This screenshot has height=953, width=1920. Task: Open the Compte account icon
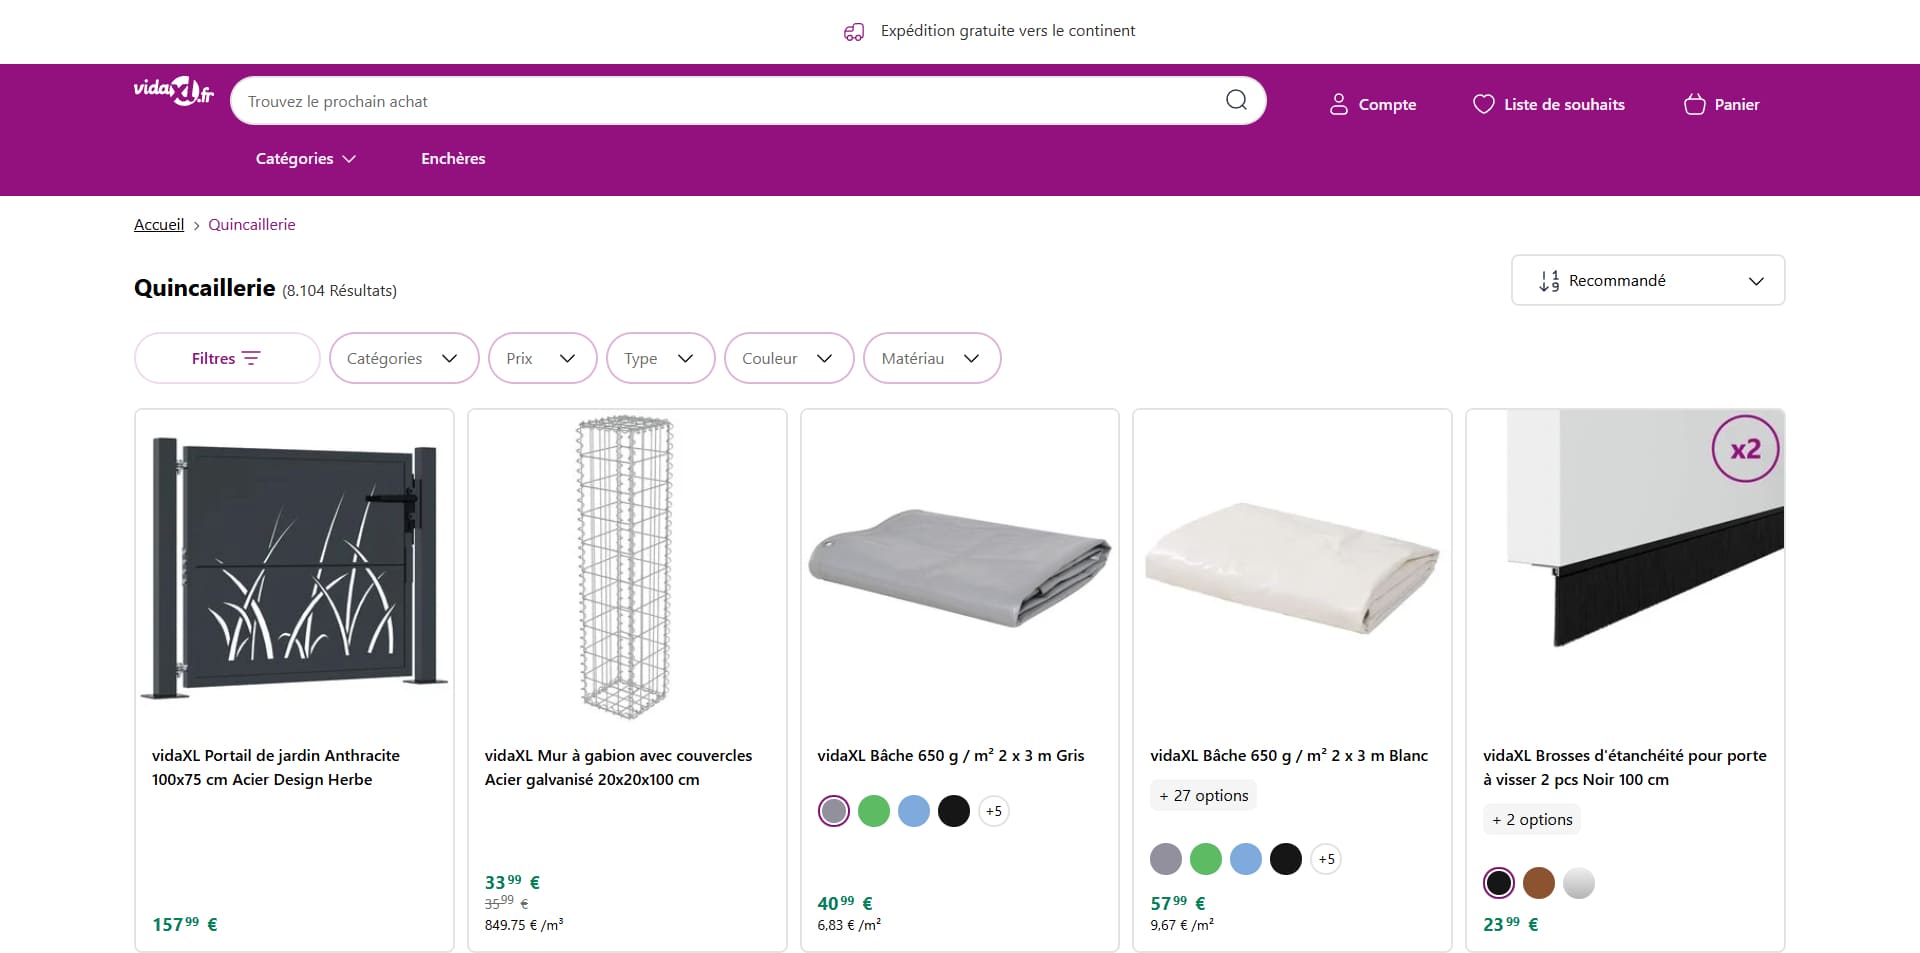pyautogui.click(x=1338, y=104)
